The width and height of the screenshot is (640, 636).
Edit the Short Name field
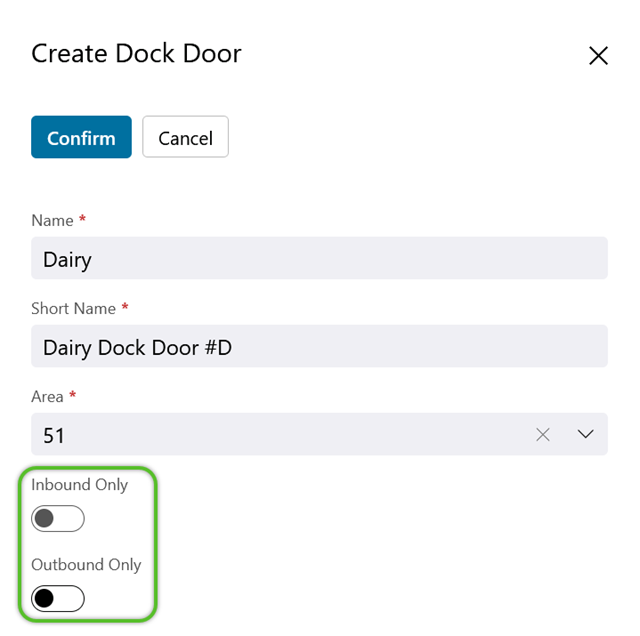pos(319,346)
